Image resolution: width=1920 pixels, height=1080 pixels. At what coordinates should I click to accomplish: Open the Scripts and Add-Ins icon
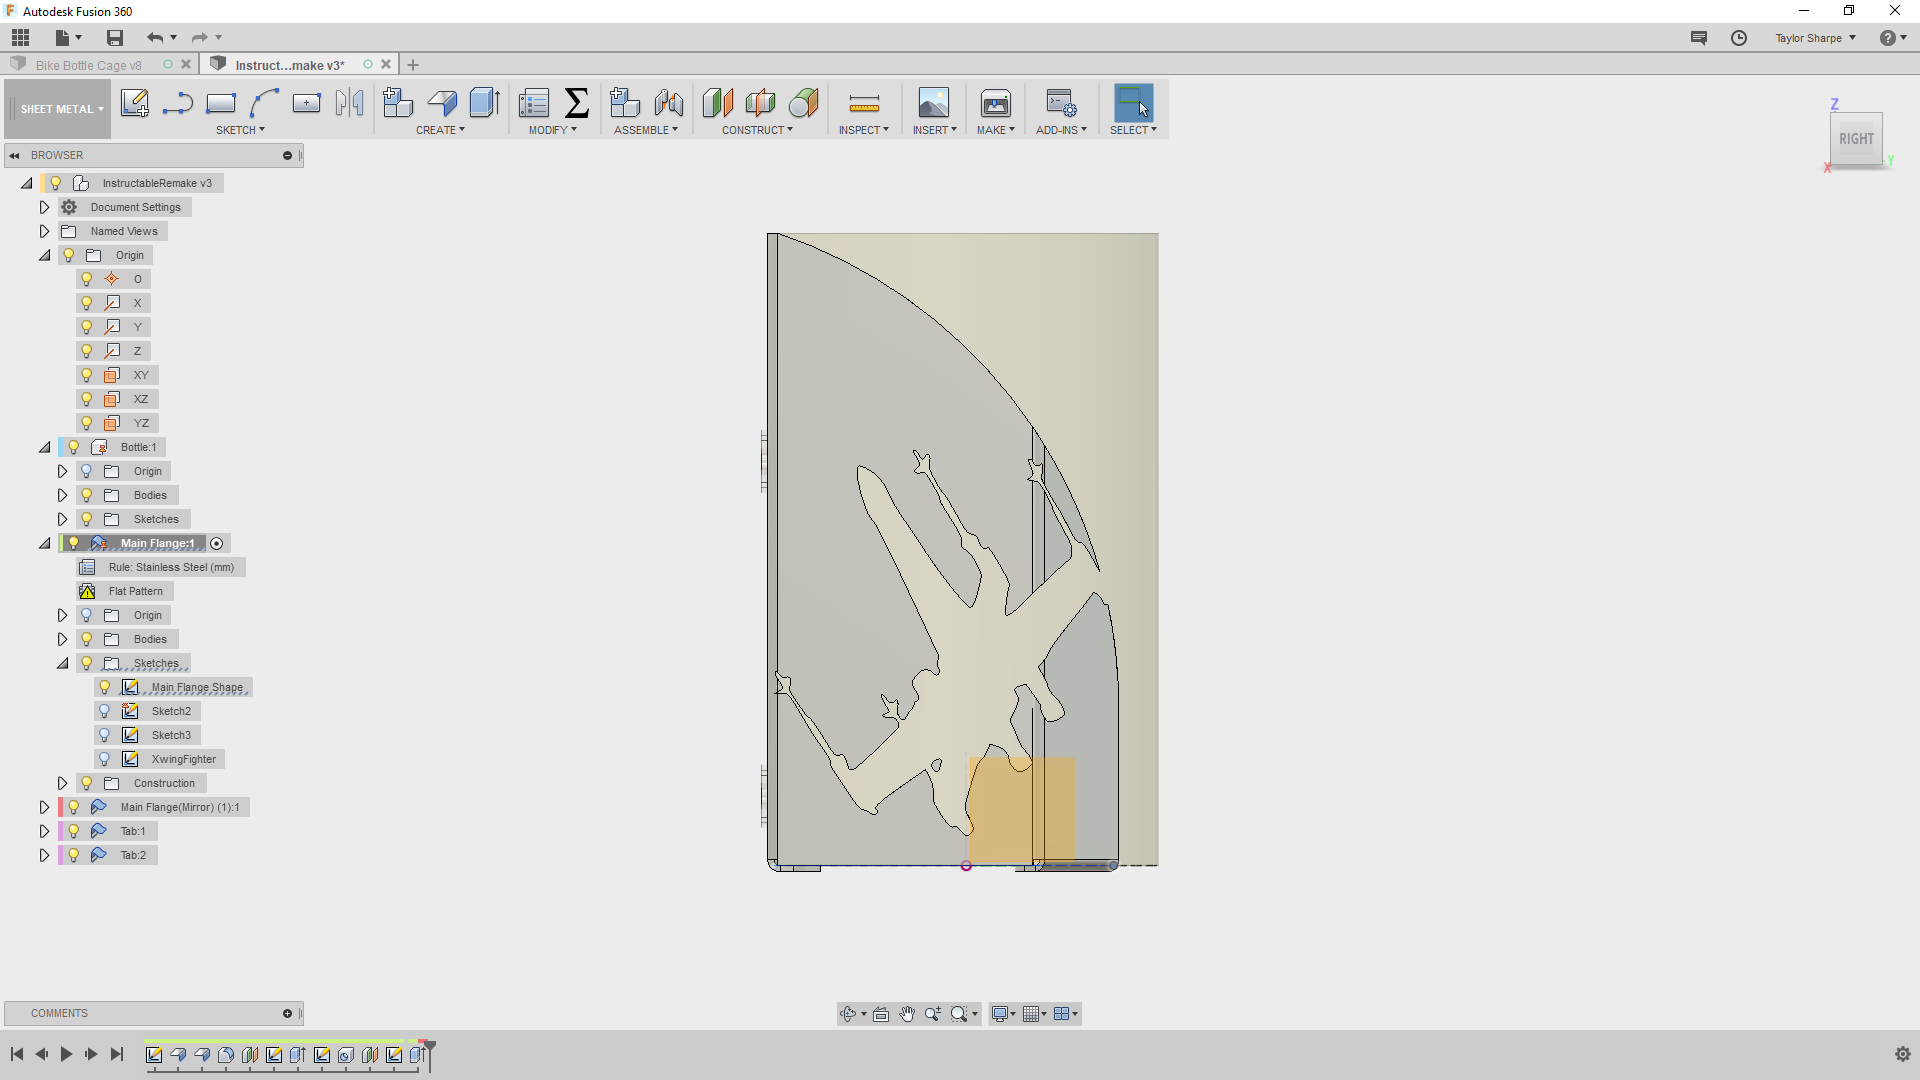click(1061, 103)
